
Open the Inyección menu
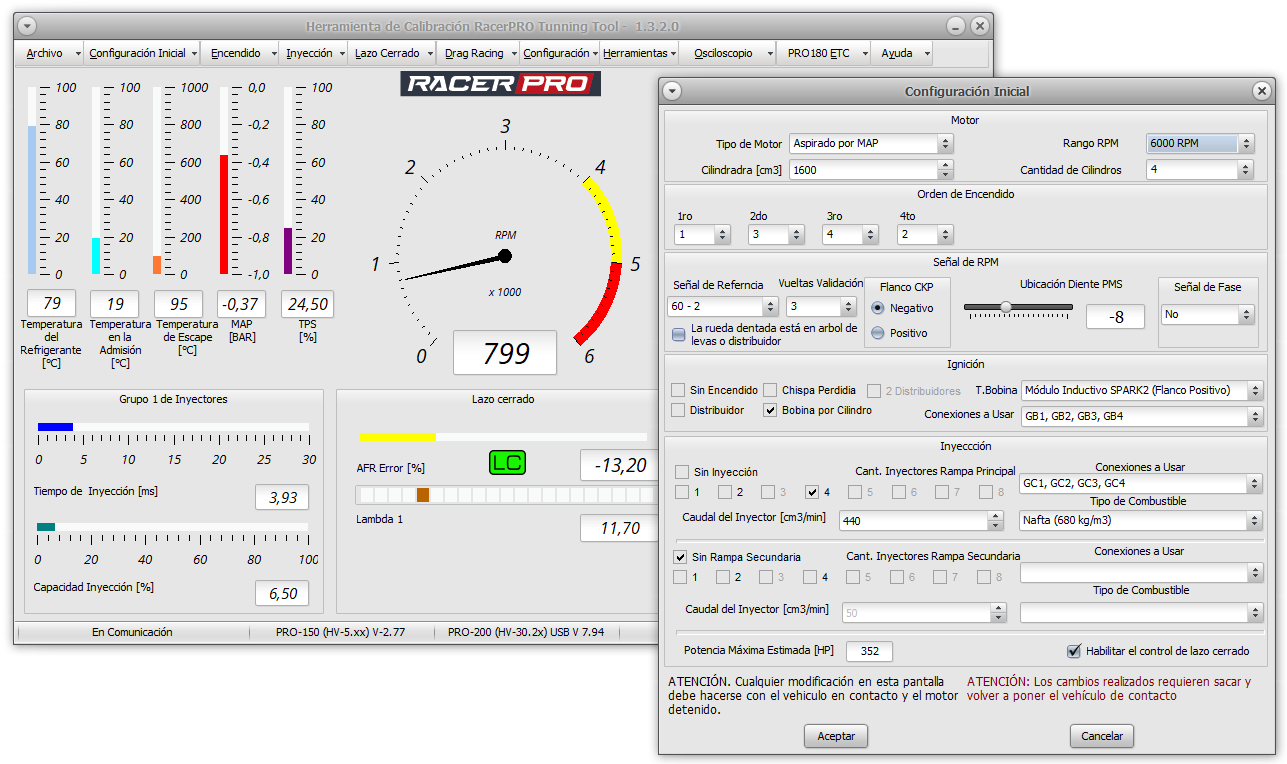coord(313,53)
